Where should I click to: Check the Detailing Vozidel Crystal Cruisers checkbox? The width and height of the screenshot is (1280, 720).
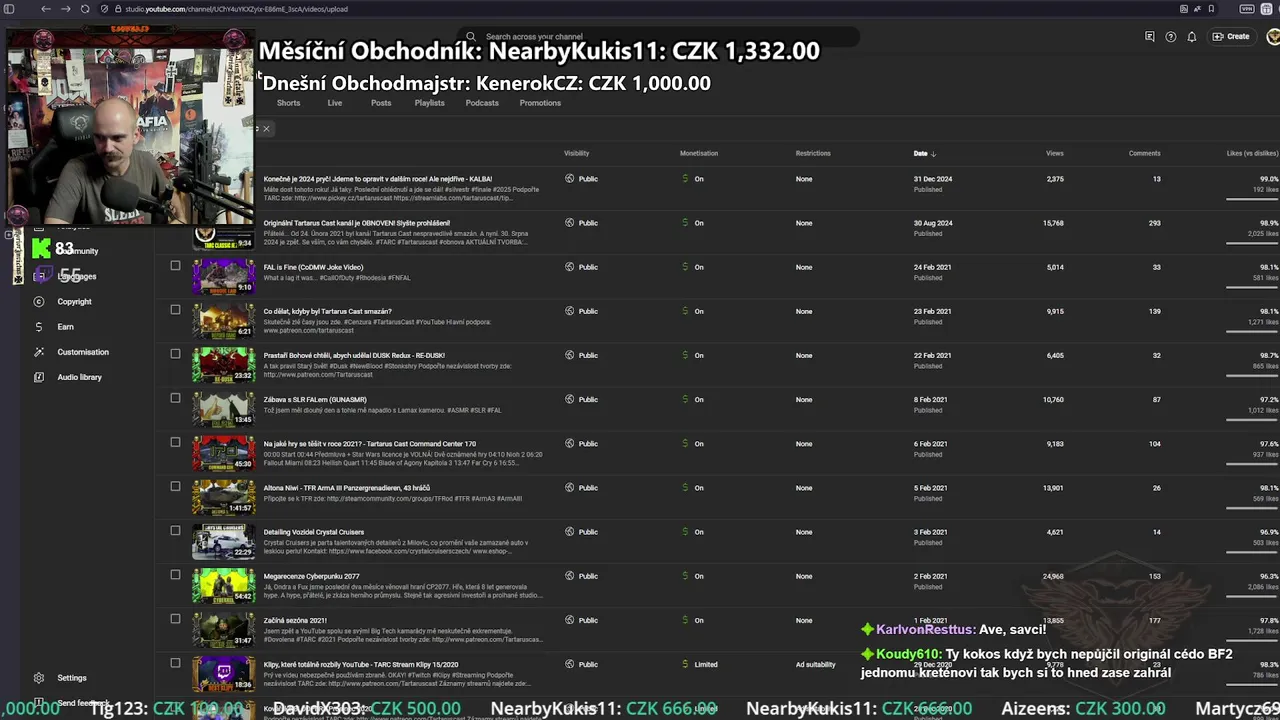(x=175, y=530)
